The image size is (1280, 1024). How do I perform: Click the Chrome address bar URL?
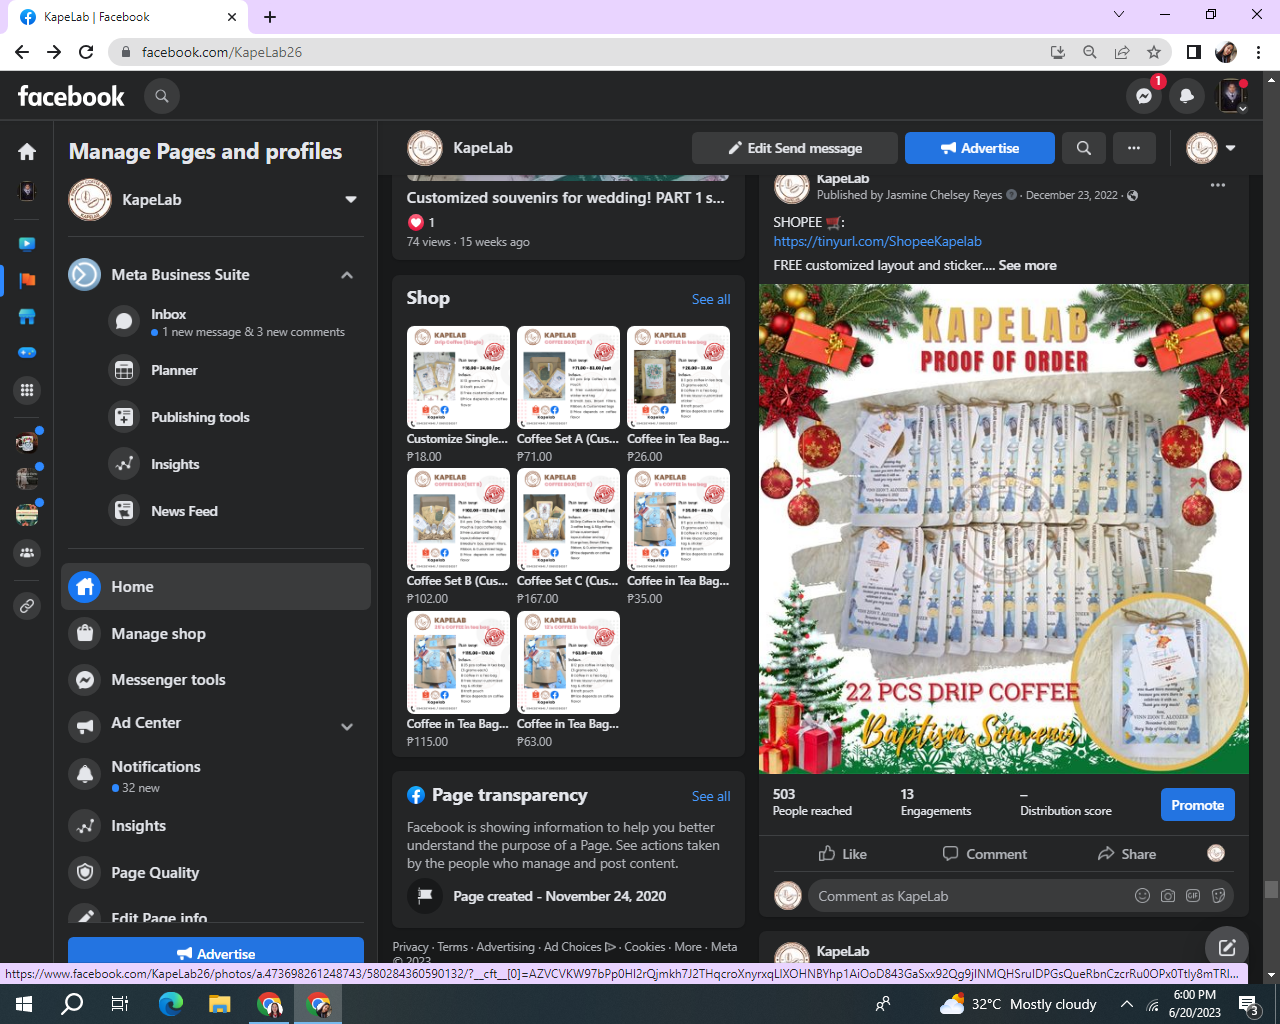point(222,52)
